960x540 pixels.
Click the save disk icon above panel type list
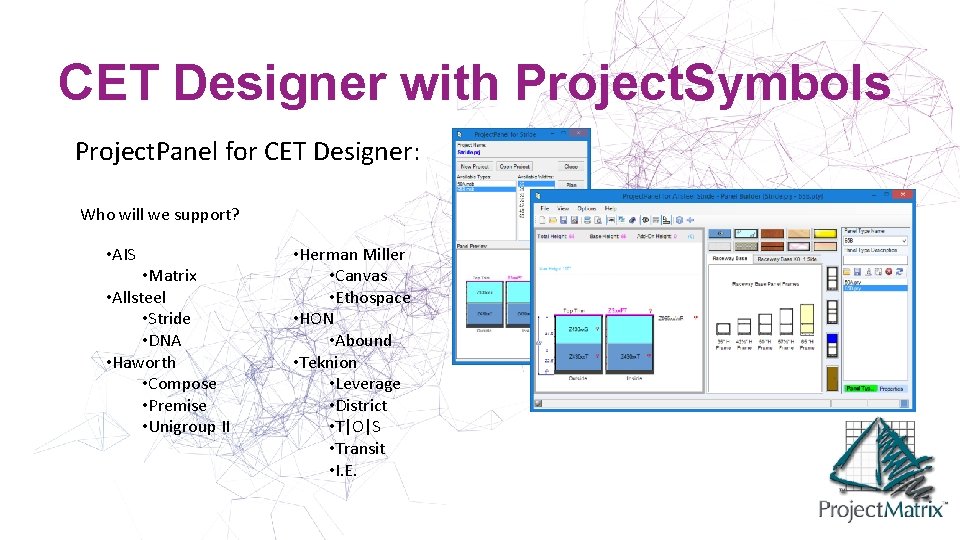point(857,272)
